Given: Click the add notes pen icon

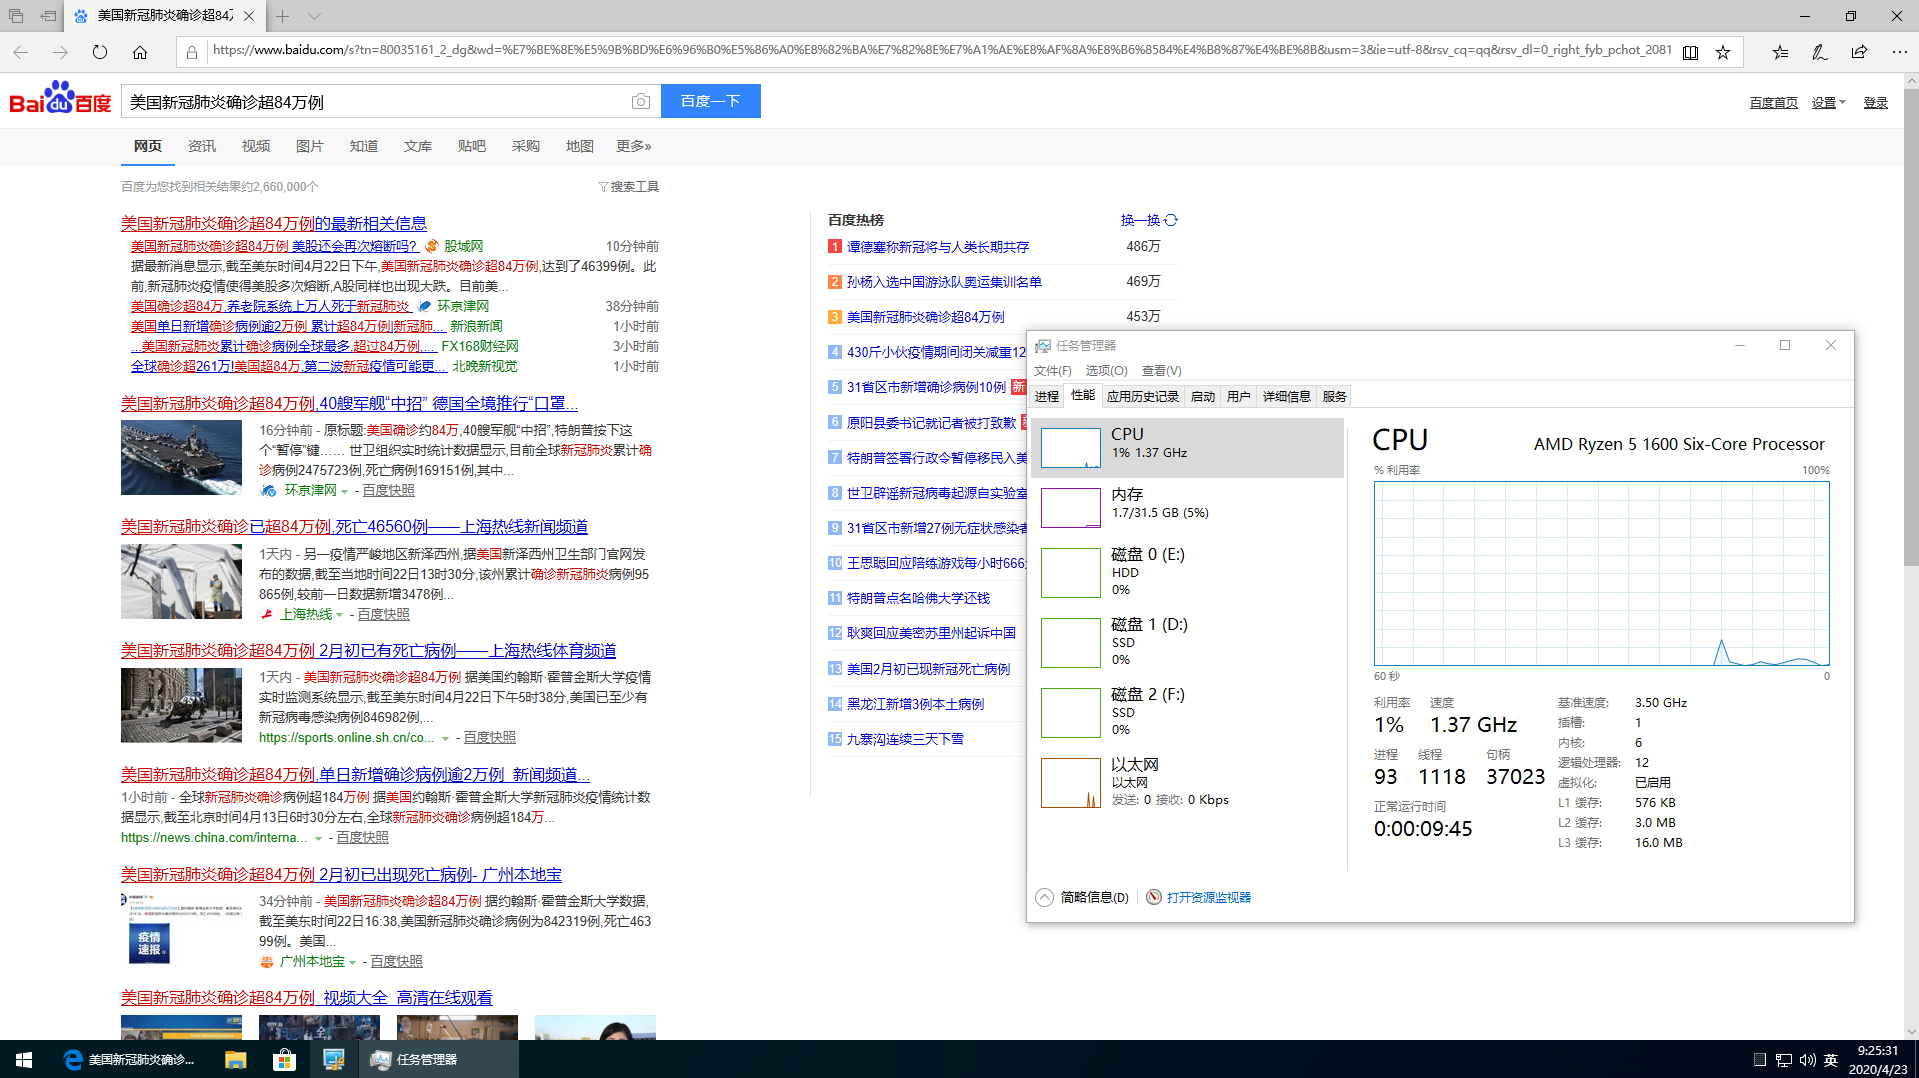Looking at the screenshot, I should 1820,52.
